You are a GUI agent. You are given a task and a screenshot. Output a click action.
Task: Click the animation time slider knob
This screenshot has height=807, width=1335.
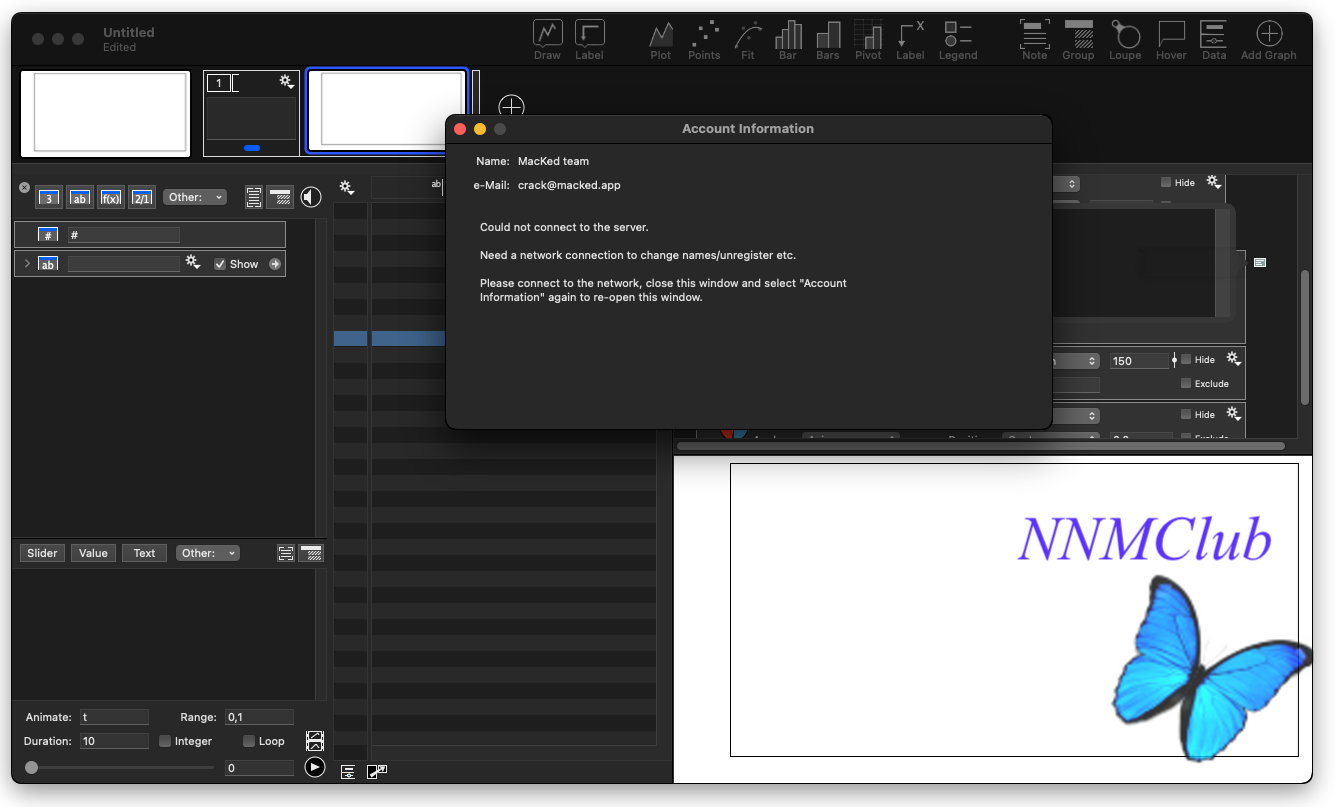(32, 768)
